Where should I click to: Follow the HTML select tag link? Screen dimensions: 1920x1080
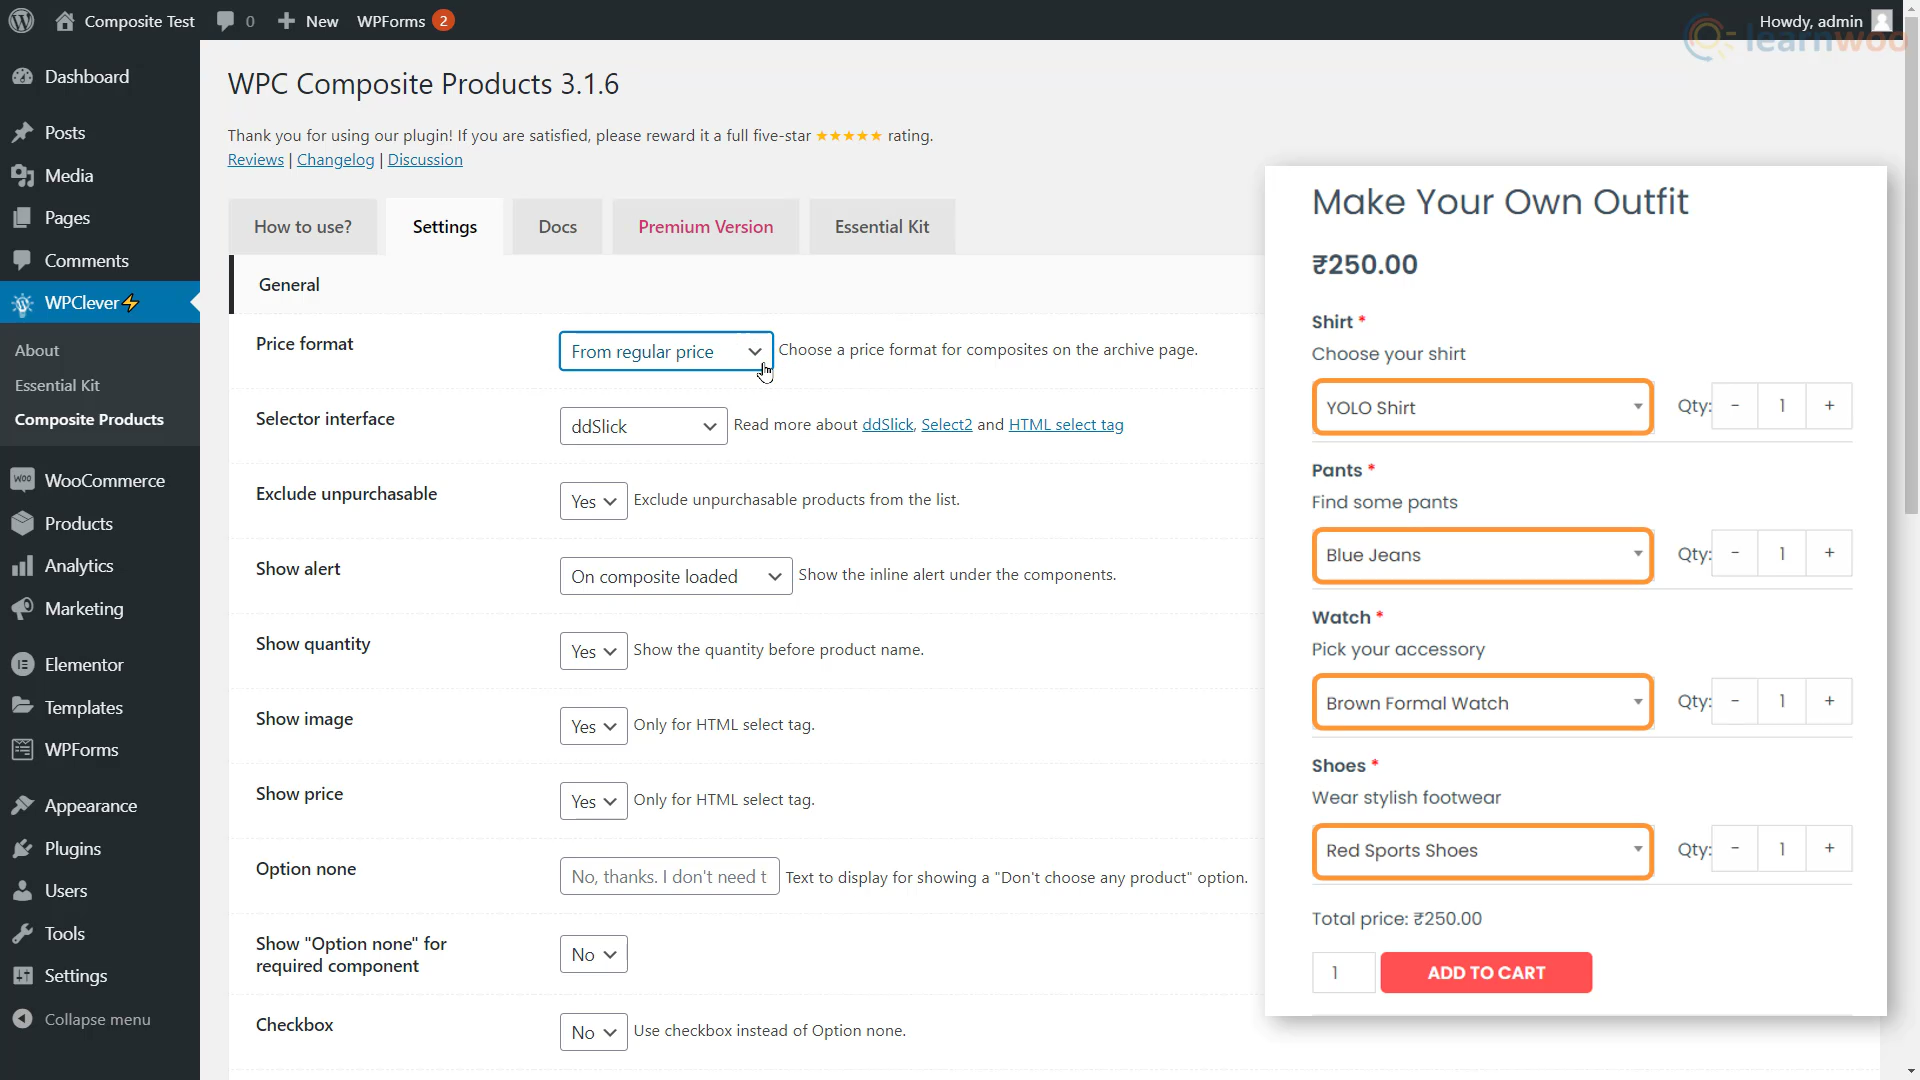(x=1066, y=425)
